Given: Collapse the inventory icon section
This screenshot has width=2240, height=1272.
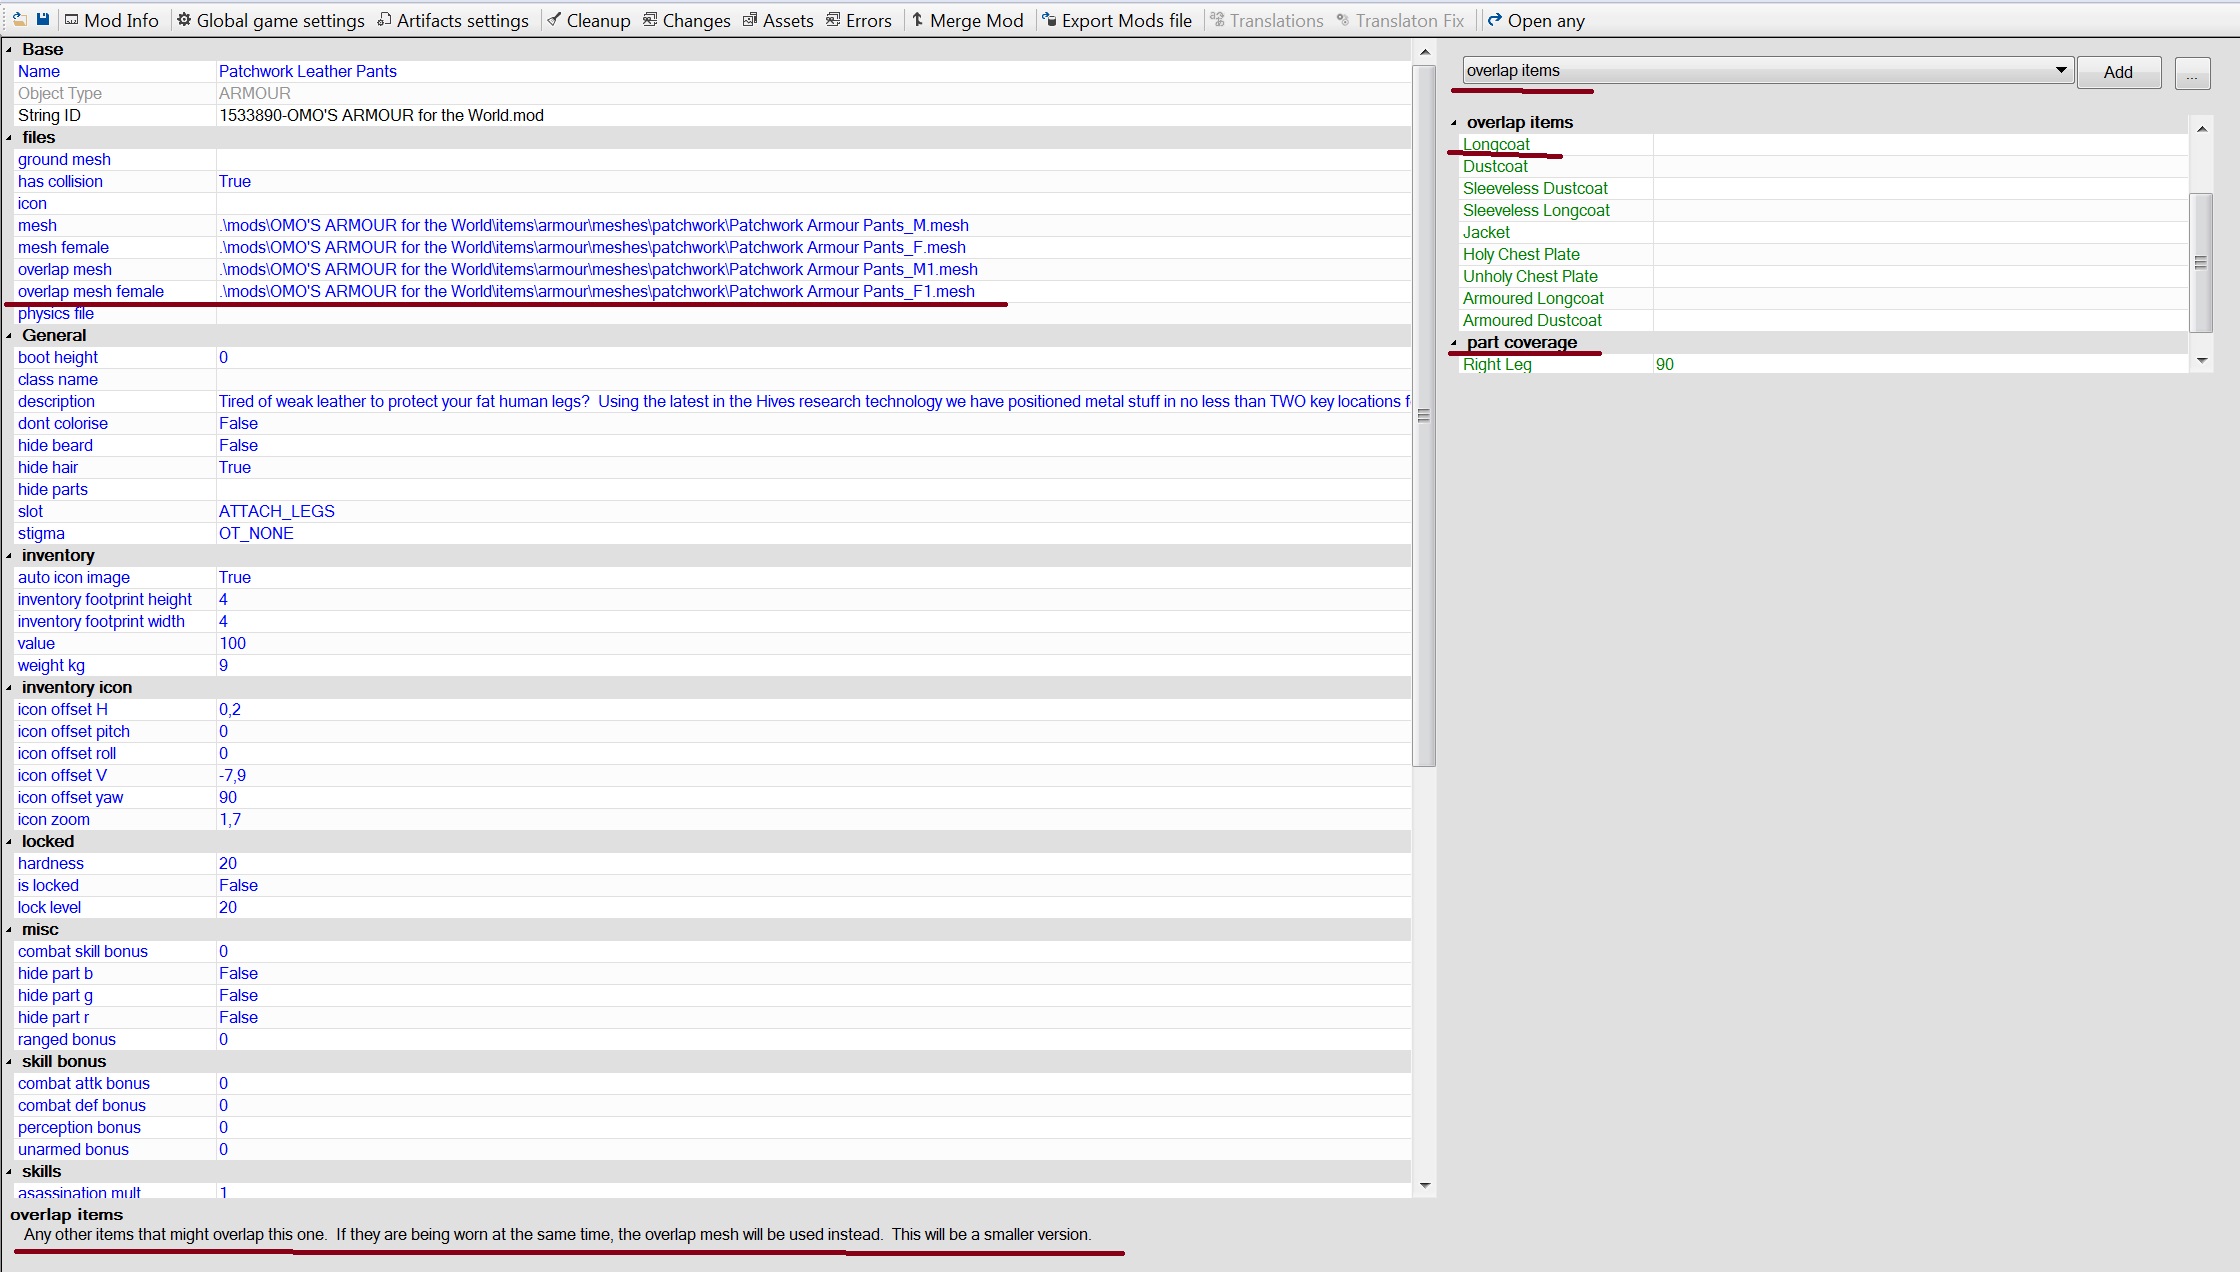Looking at the screenshot, I should click(9, 687).
